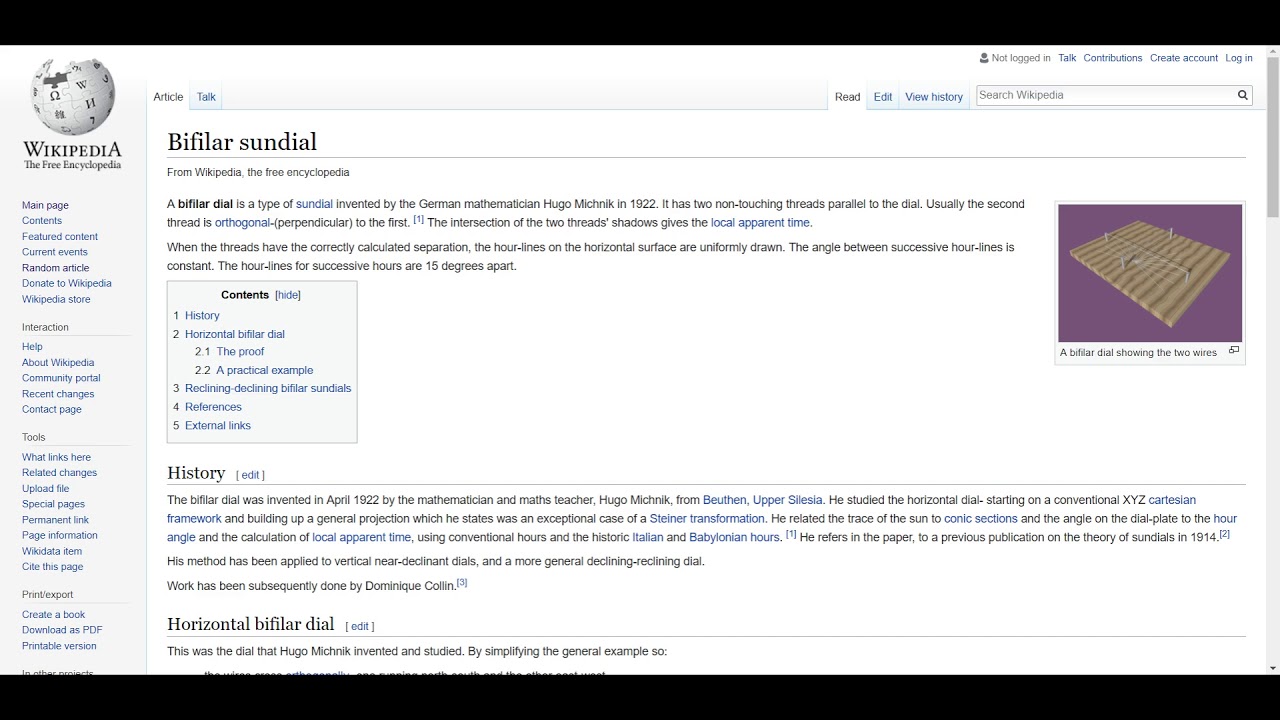Go to Main page in sidebar

(45, 205)
